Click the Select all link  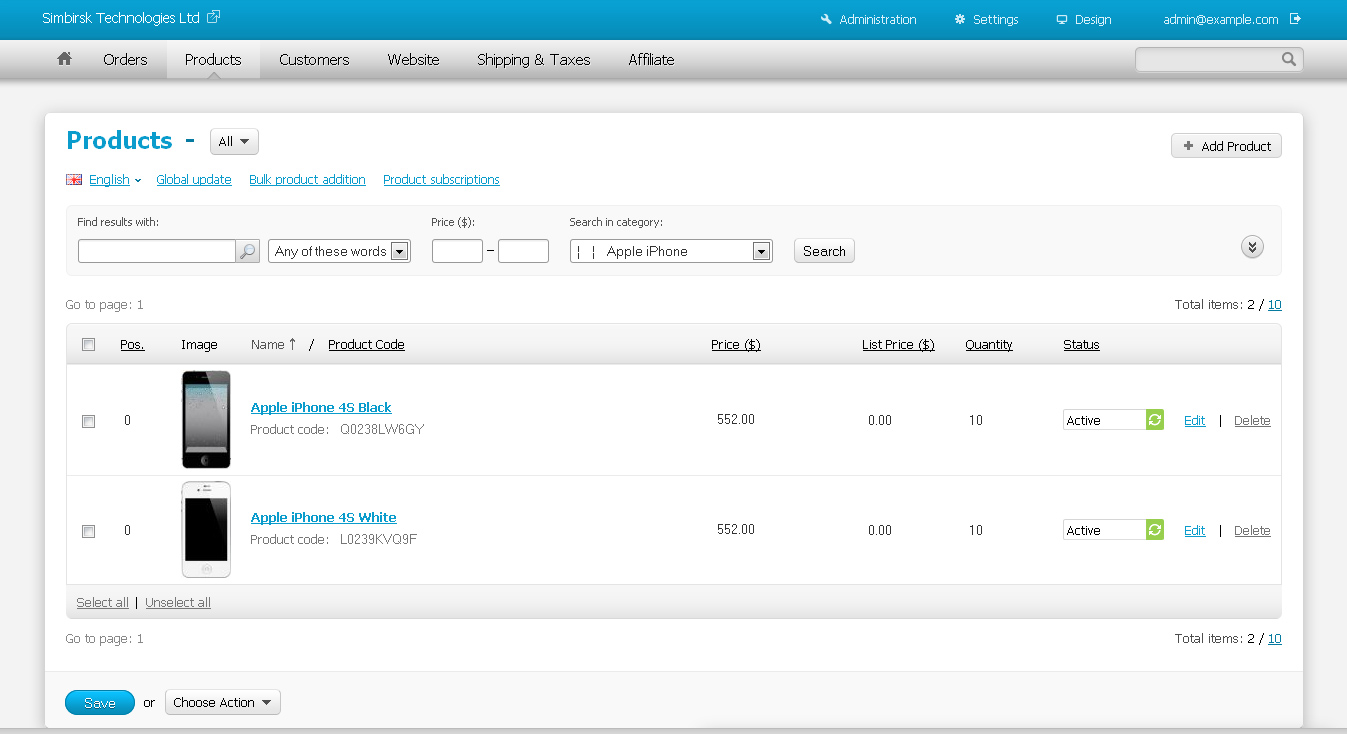click(102, 602)
